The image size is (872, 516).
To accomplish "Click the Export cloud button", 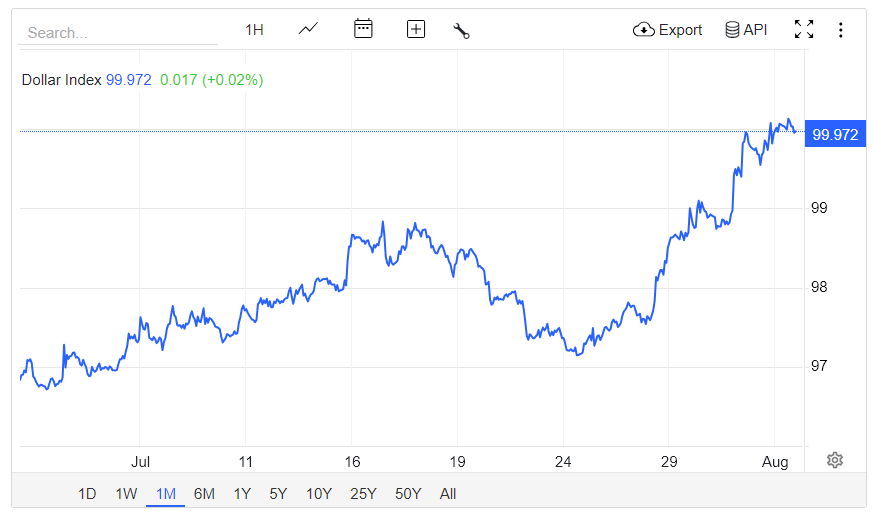I will pos(667,29).
